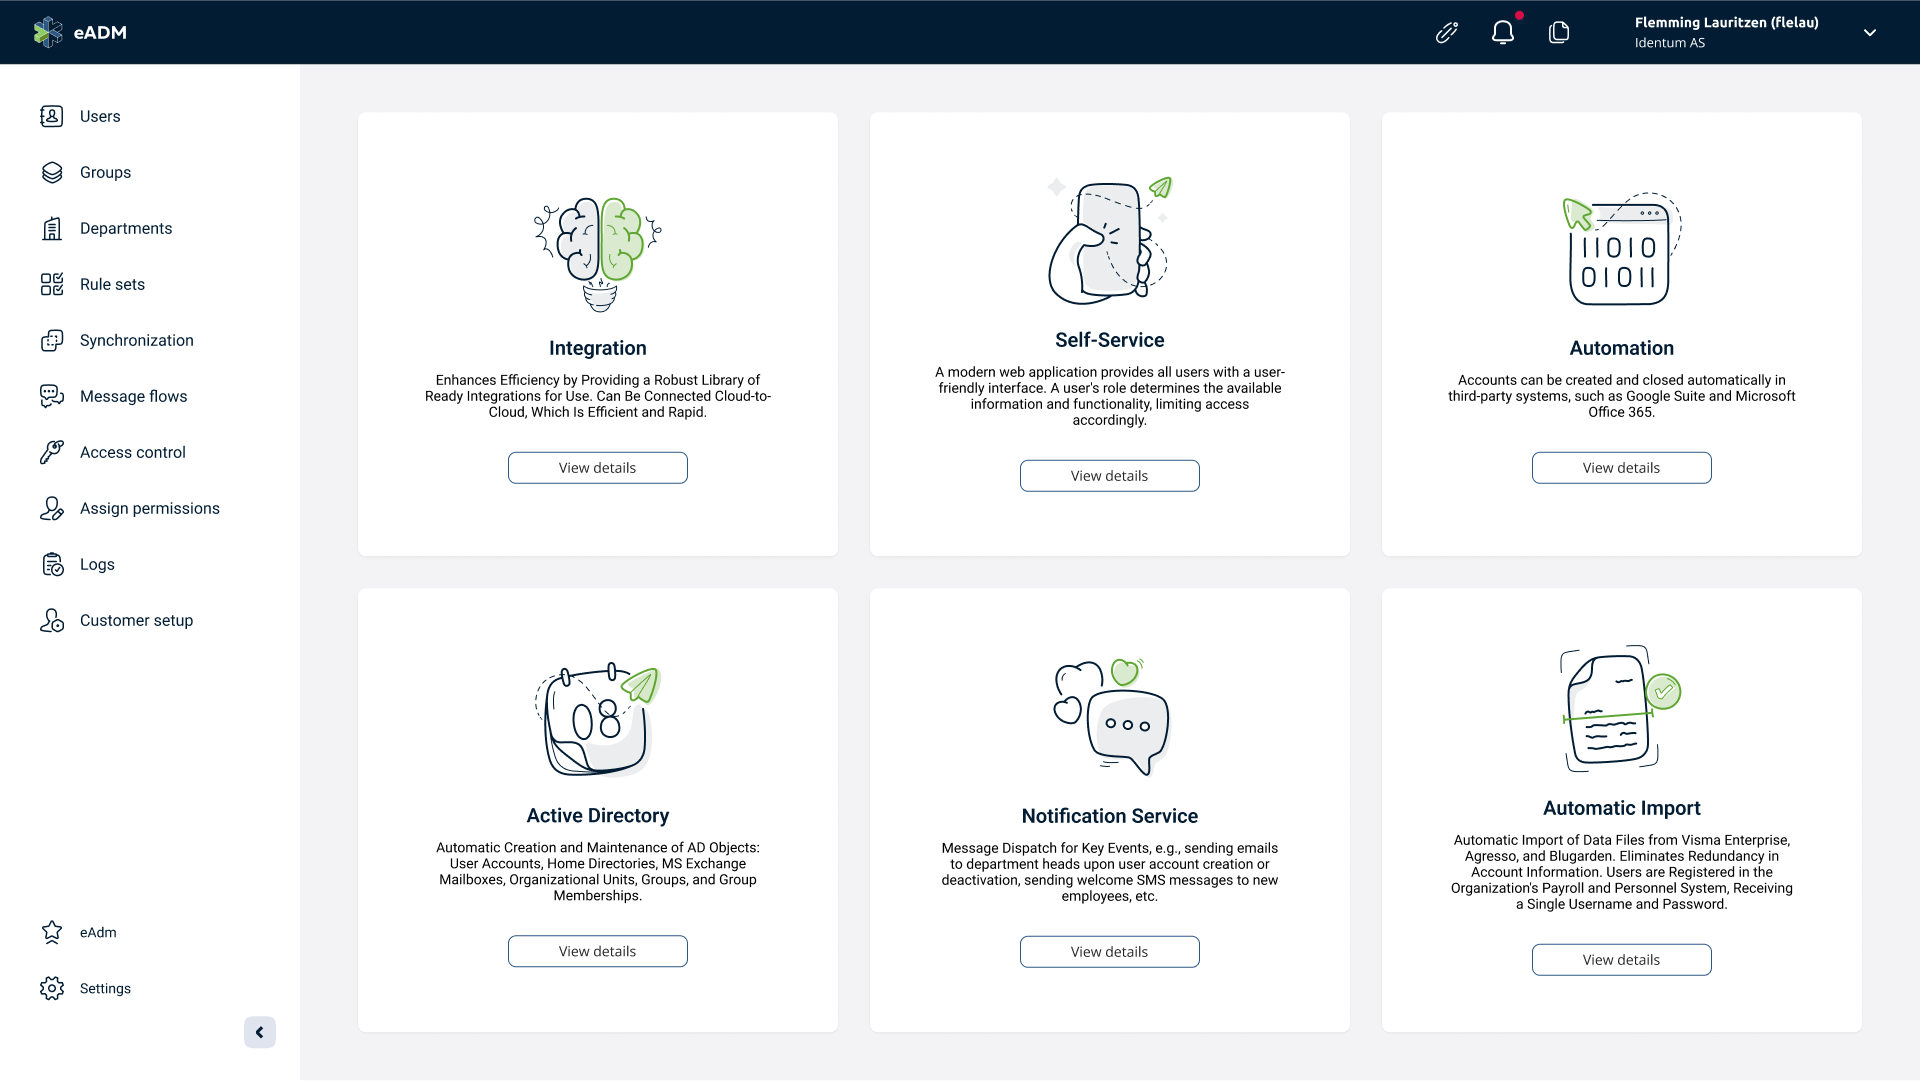Navigate to Departments icon
The image size is (1920, 1081).
51,228
